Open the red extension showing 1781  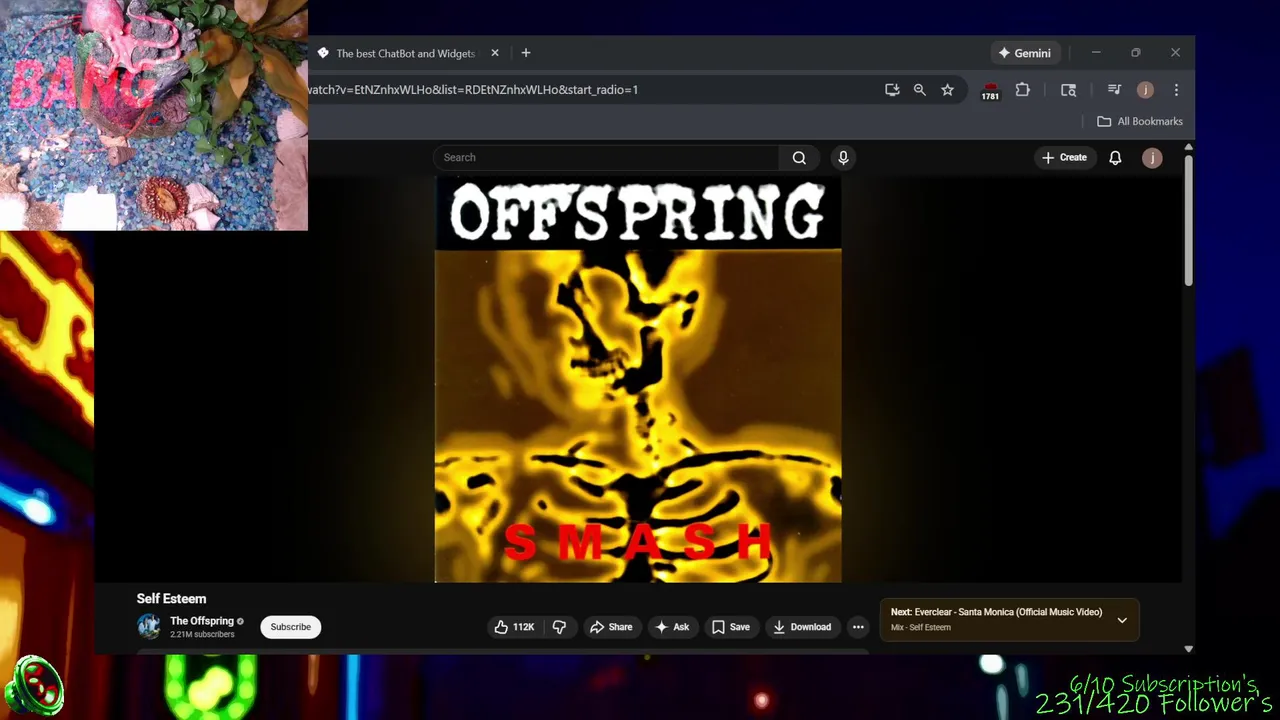click(x=990, y=91)
